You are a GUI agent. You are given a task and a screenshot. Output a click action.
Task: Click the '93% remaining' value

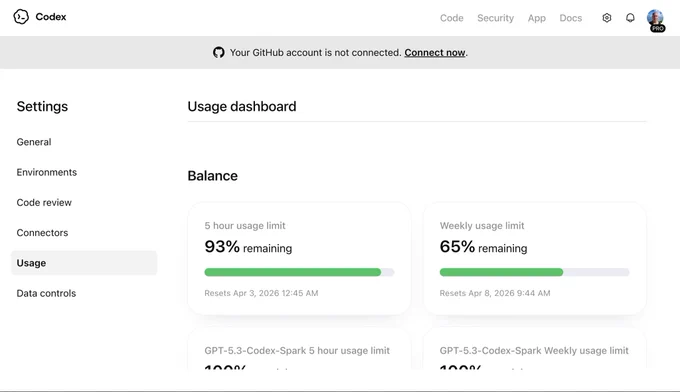click(x=248, y=247)
